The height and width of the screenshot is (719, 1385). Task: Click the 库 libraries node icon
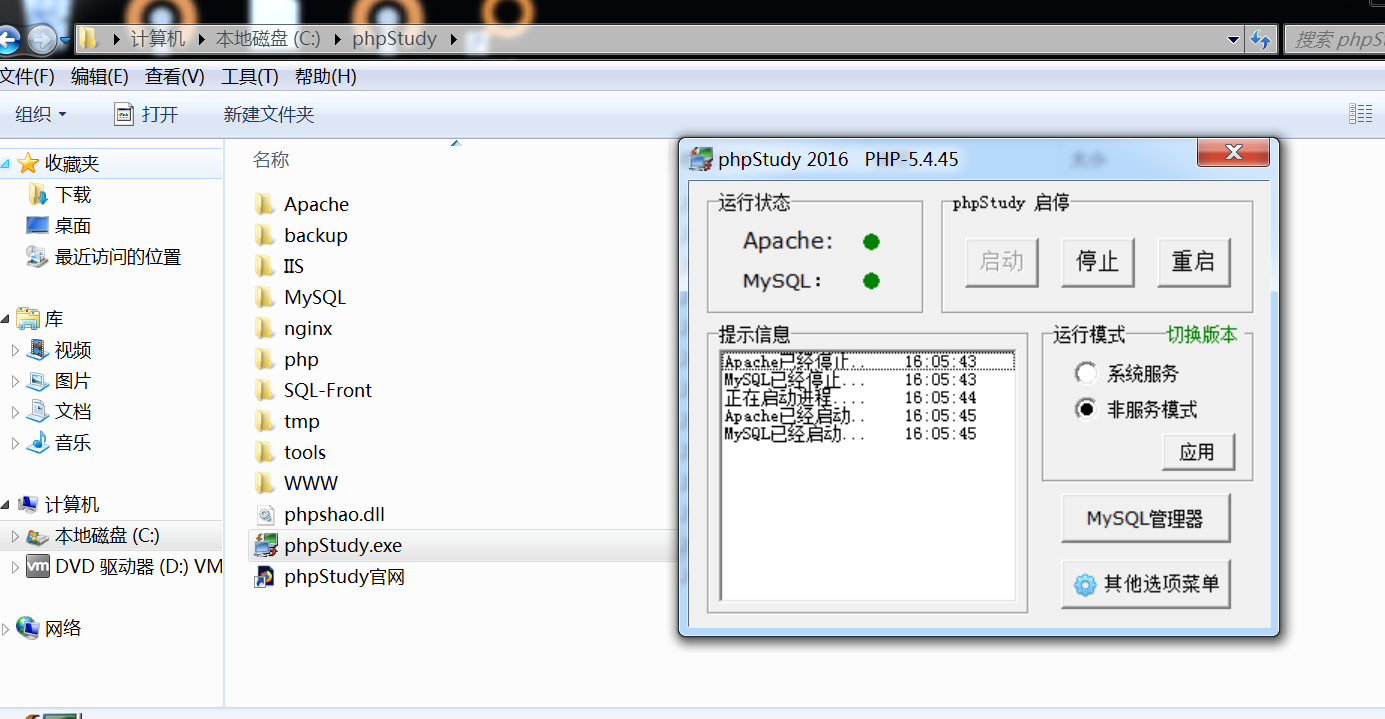[28, 318]
